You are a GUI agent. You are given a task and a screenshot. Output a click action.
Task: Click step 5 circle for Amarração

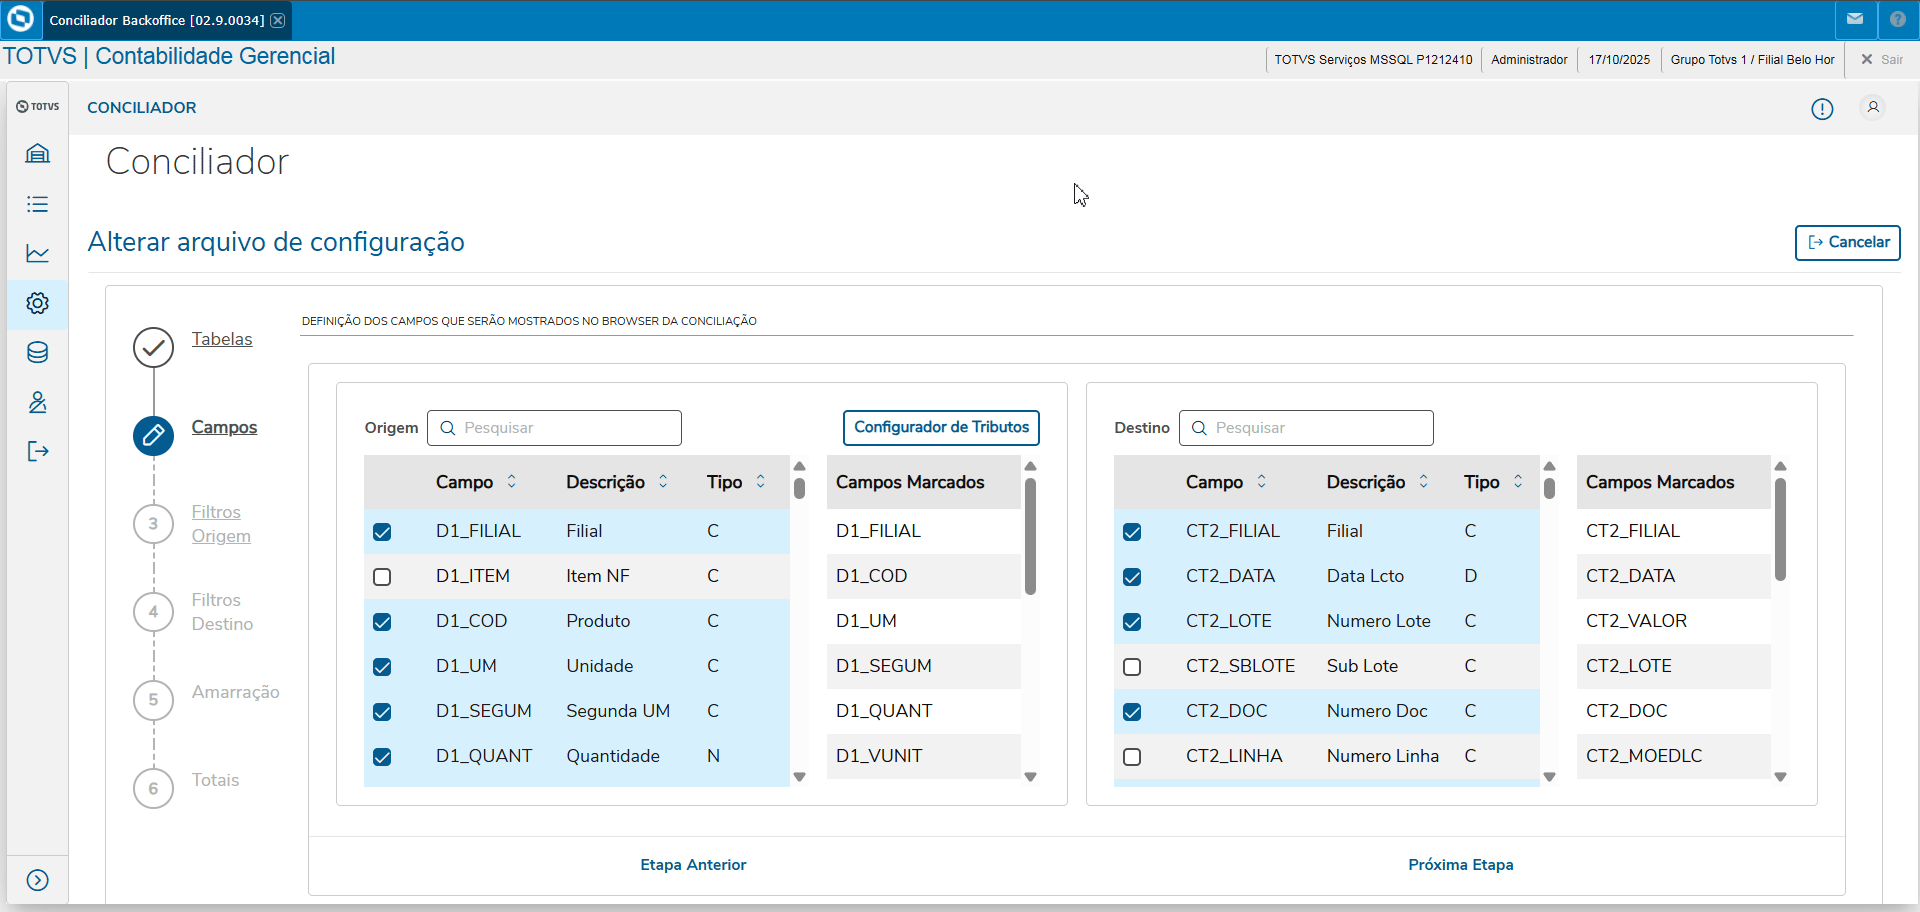pyautogui.click(x=153, y=700)
